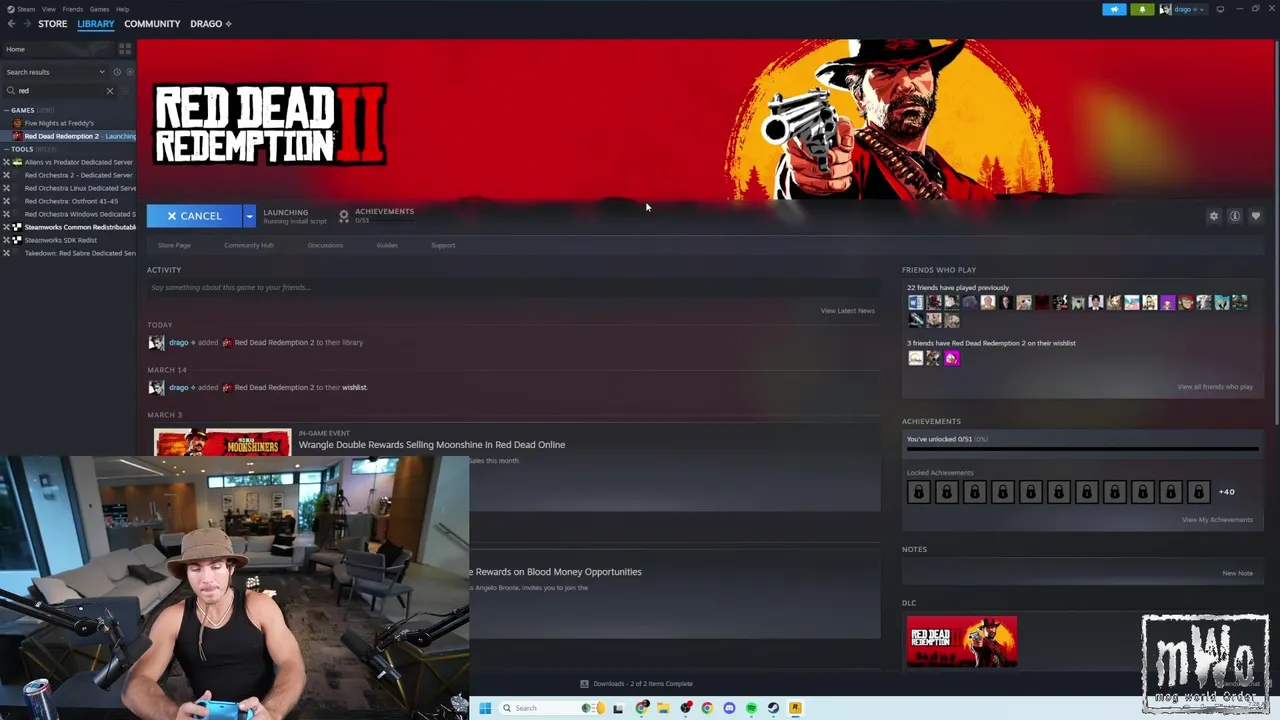
Task: Open the Red Dead Redemption DLC thumbnail
Action: [962, 642]
